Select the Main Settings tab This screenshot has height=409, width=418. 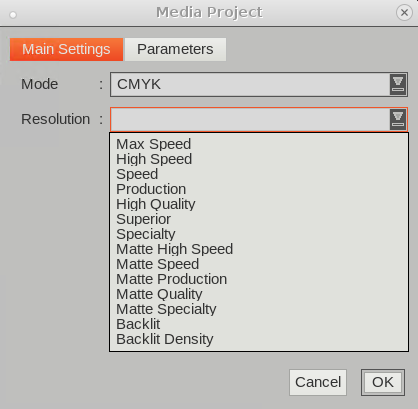point(66,49)
